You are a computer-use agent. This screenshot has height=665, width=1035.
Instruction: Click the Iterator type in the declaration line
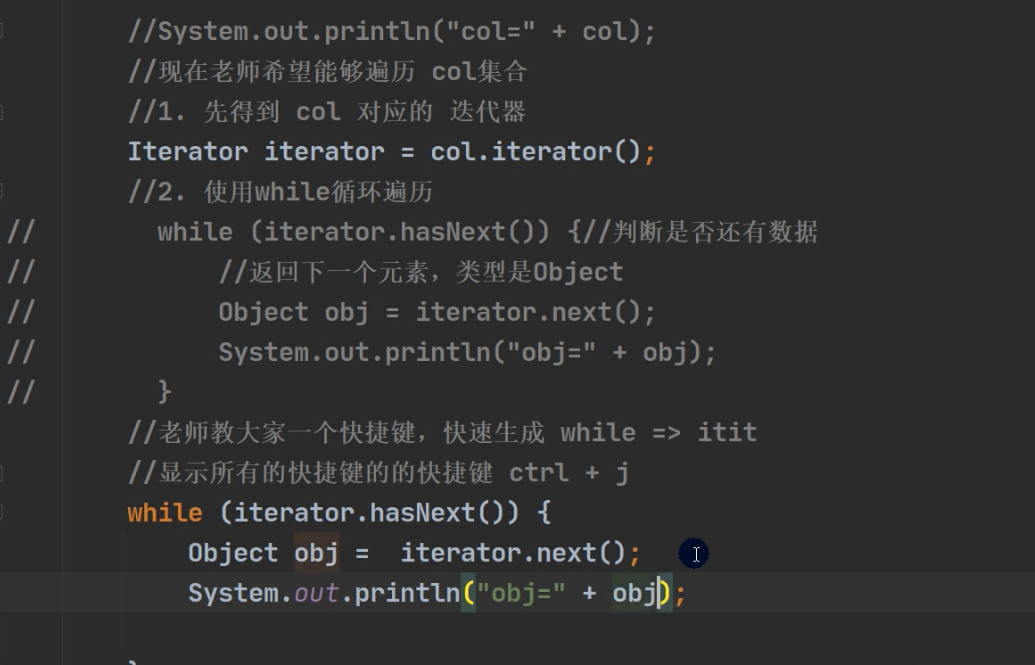[x=187, y=152]
